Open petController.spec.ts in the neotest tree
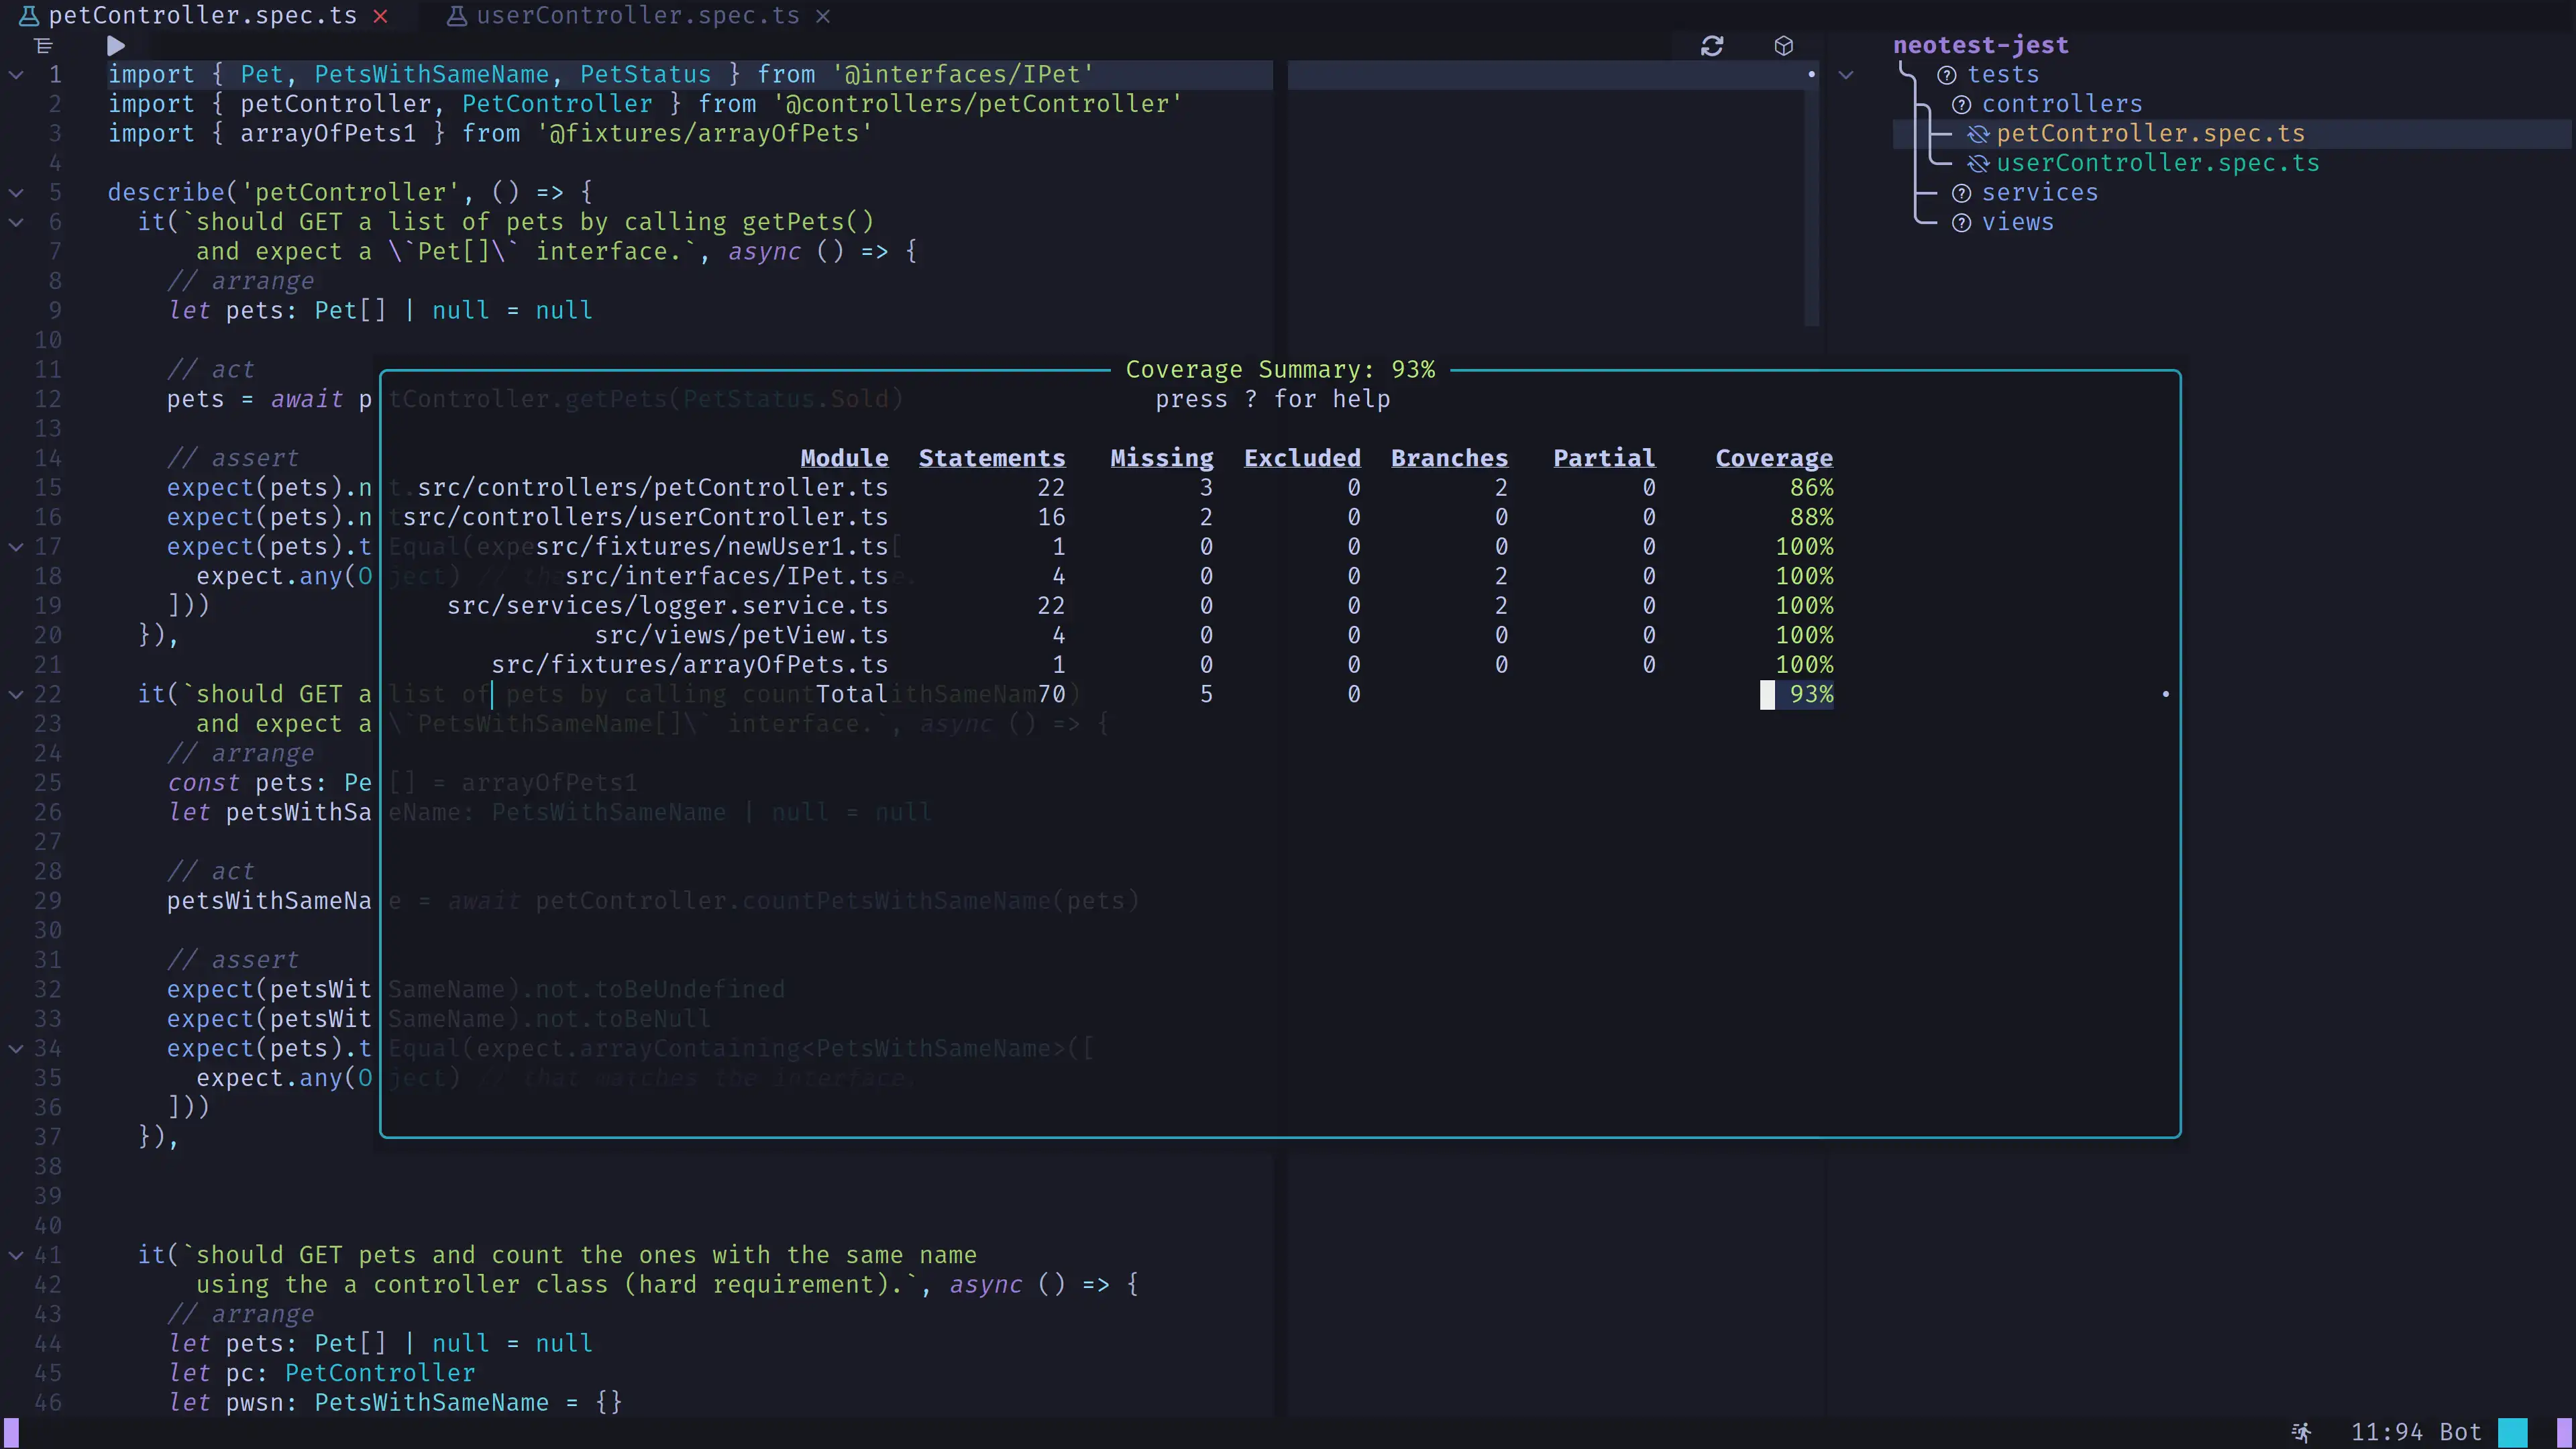 (x=2151, y=134)
